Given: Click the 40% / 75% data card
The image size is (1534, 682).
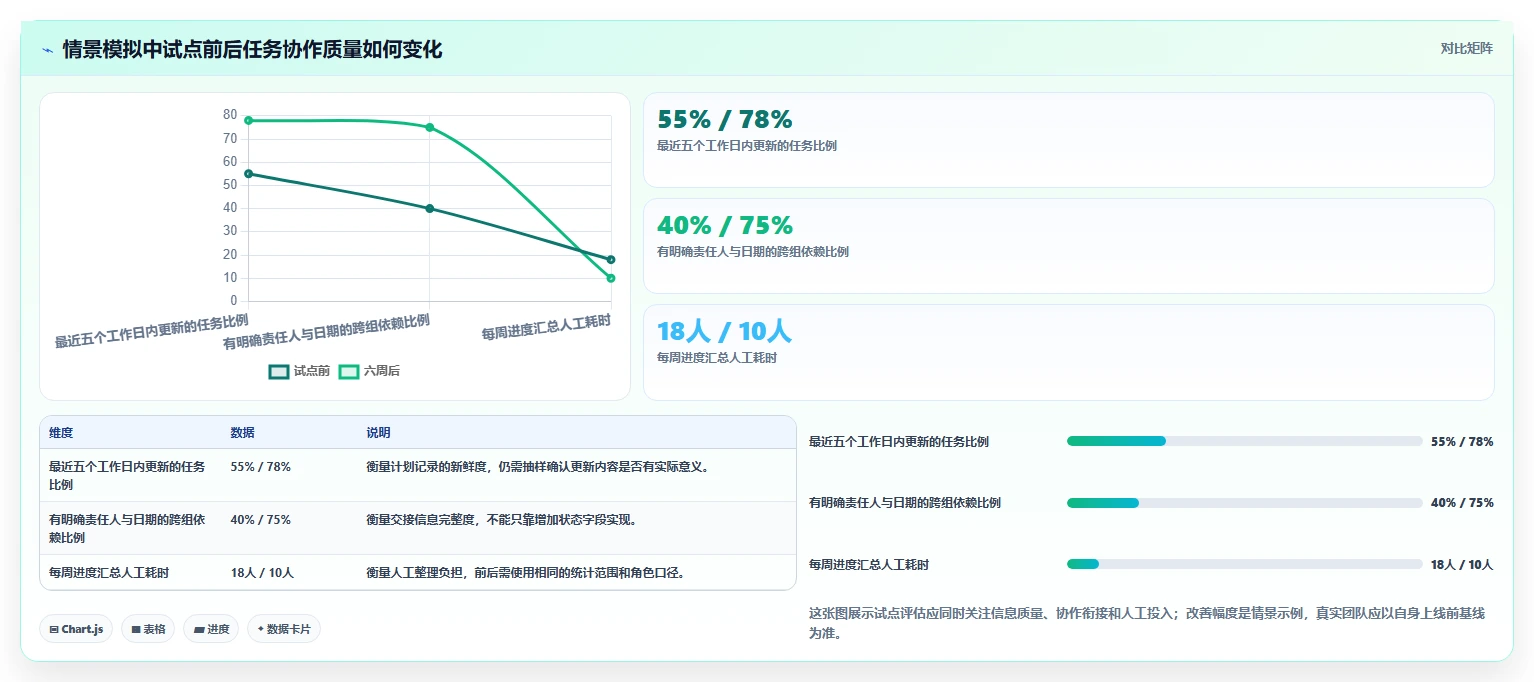Looking at the screenshot, I should [x=1068, y=246].
